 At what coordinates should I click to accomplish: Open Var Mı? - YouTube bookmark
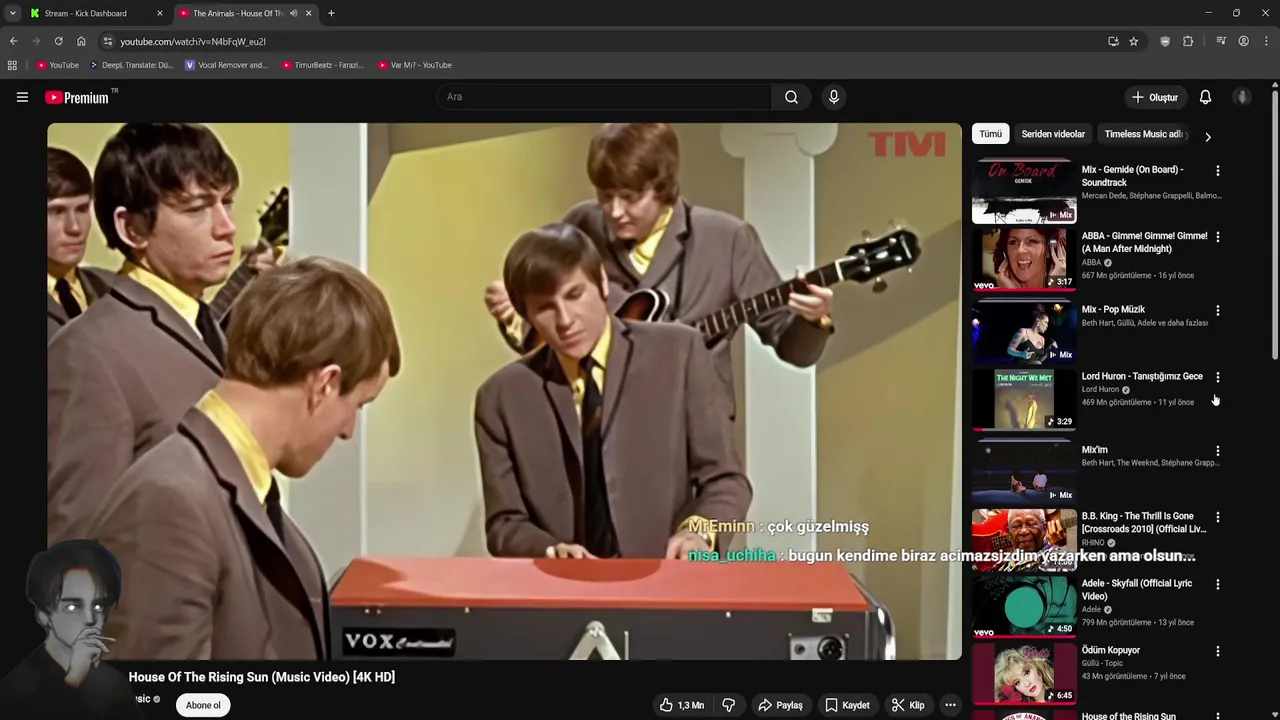pyautogui.click(x=415, y=65)
